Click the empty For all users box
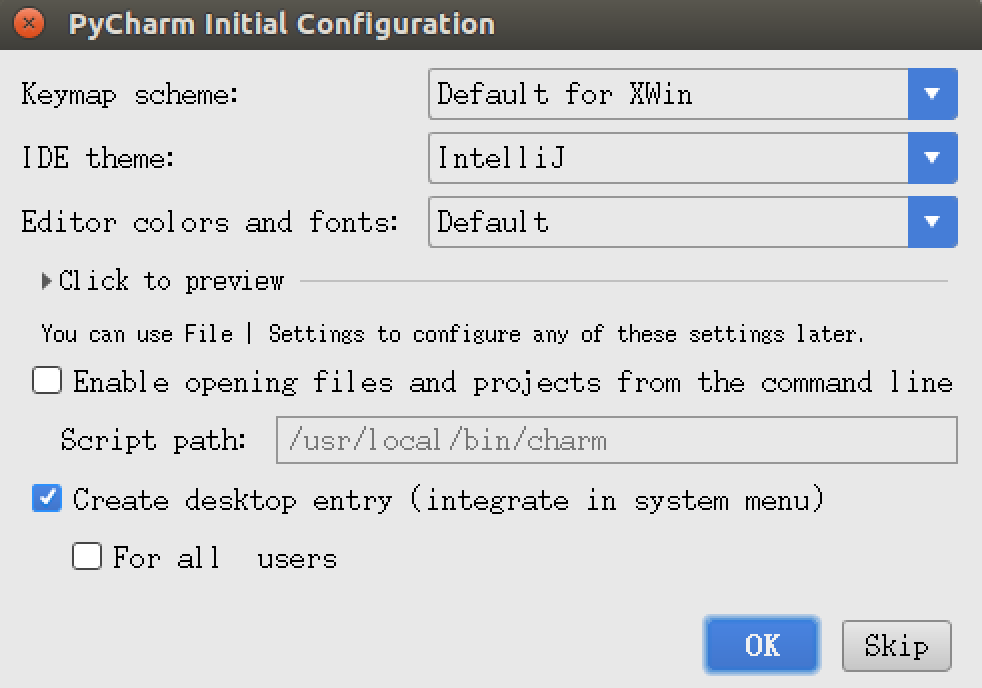Screen dimensions: 982x688 tap(87, 556)
